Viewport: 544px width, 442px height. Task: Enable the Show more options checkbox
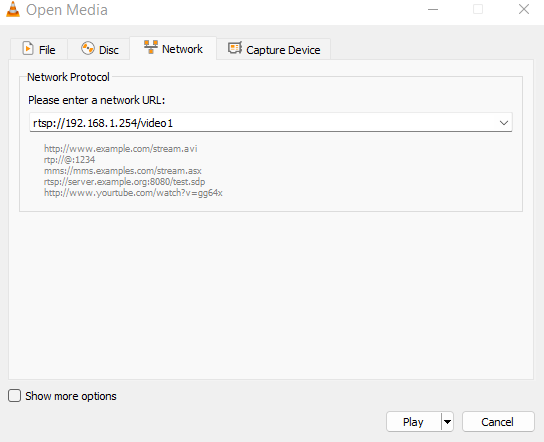14,396
